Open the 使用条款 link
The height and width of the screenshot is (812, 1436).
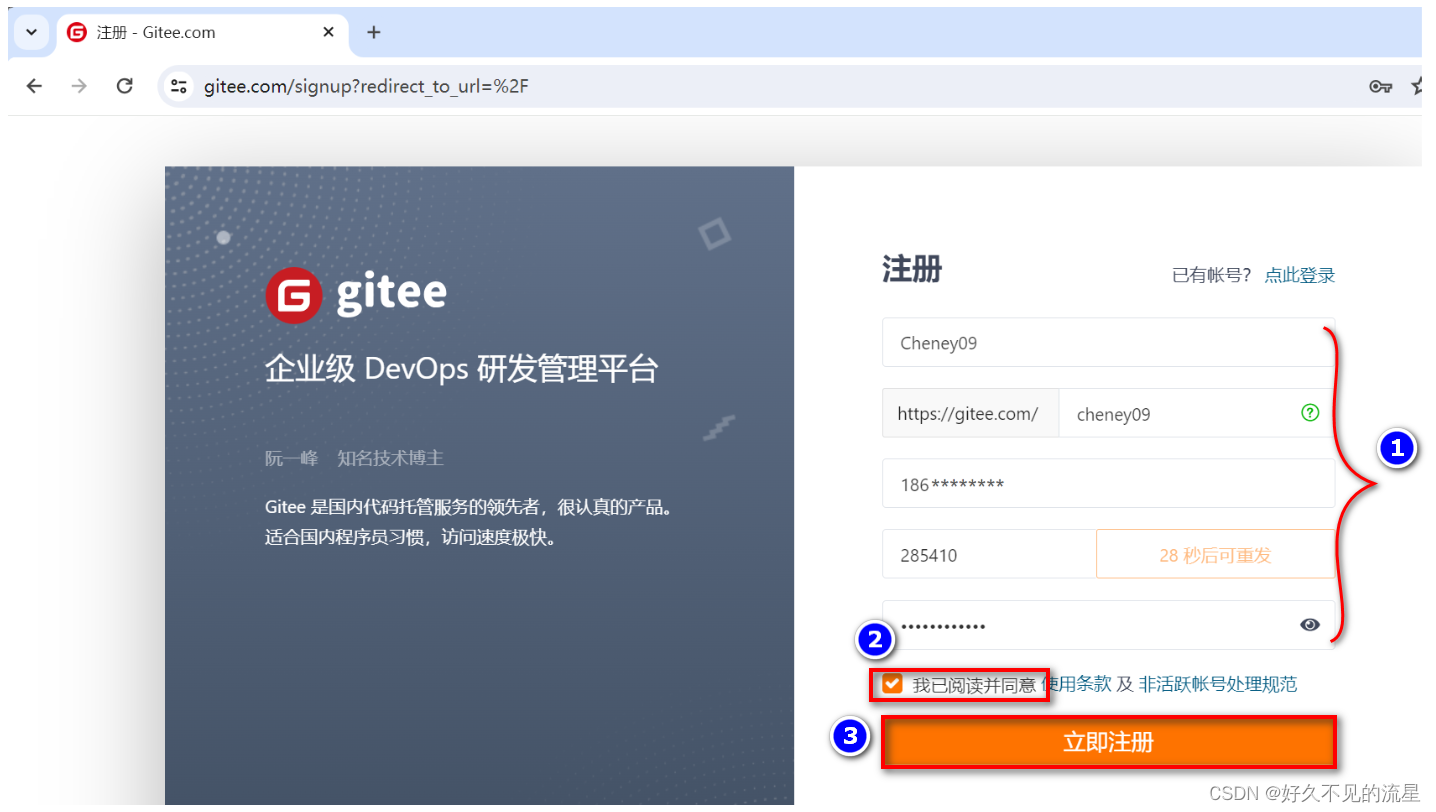(x=1077, y=684)
